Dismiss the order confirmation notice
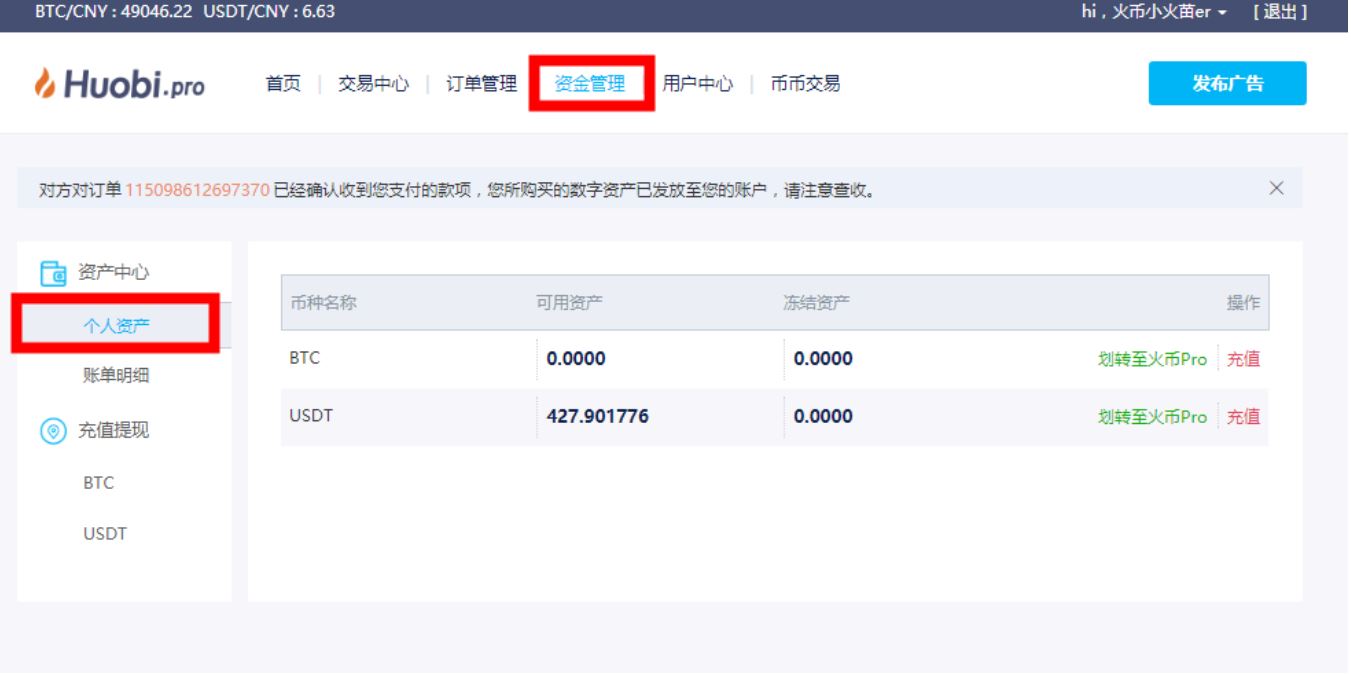 coord(1276,188)
